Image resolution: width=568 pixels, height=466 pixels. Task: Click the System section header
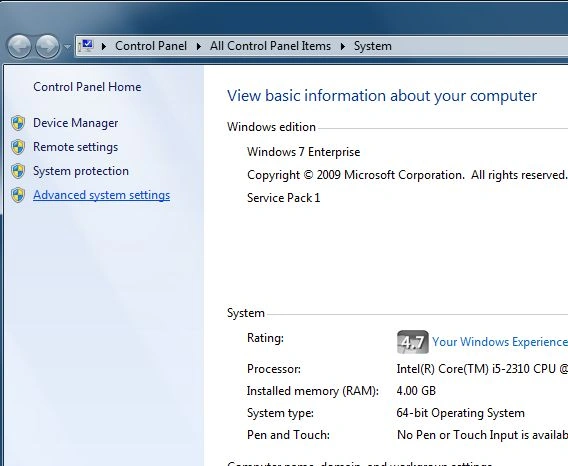coord(246,313)
